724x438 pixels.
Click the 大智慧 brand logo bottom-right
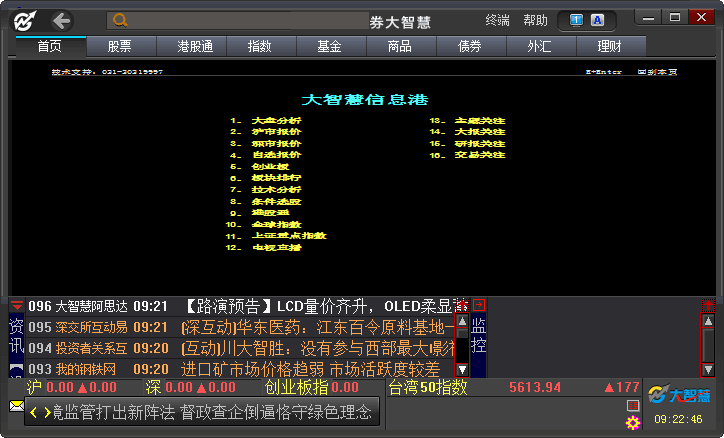[x=680, y=395]
